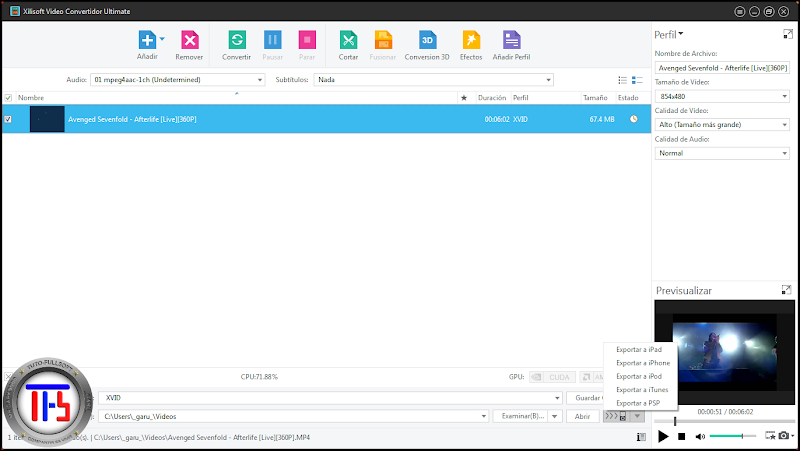Switch to detailed list view icon
This screenshot has height=451, width=800.
click(637, 80)
